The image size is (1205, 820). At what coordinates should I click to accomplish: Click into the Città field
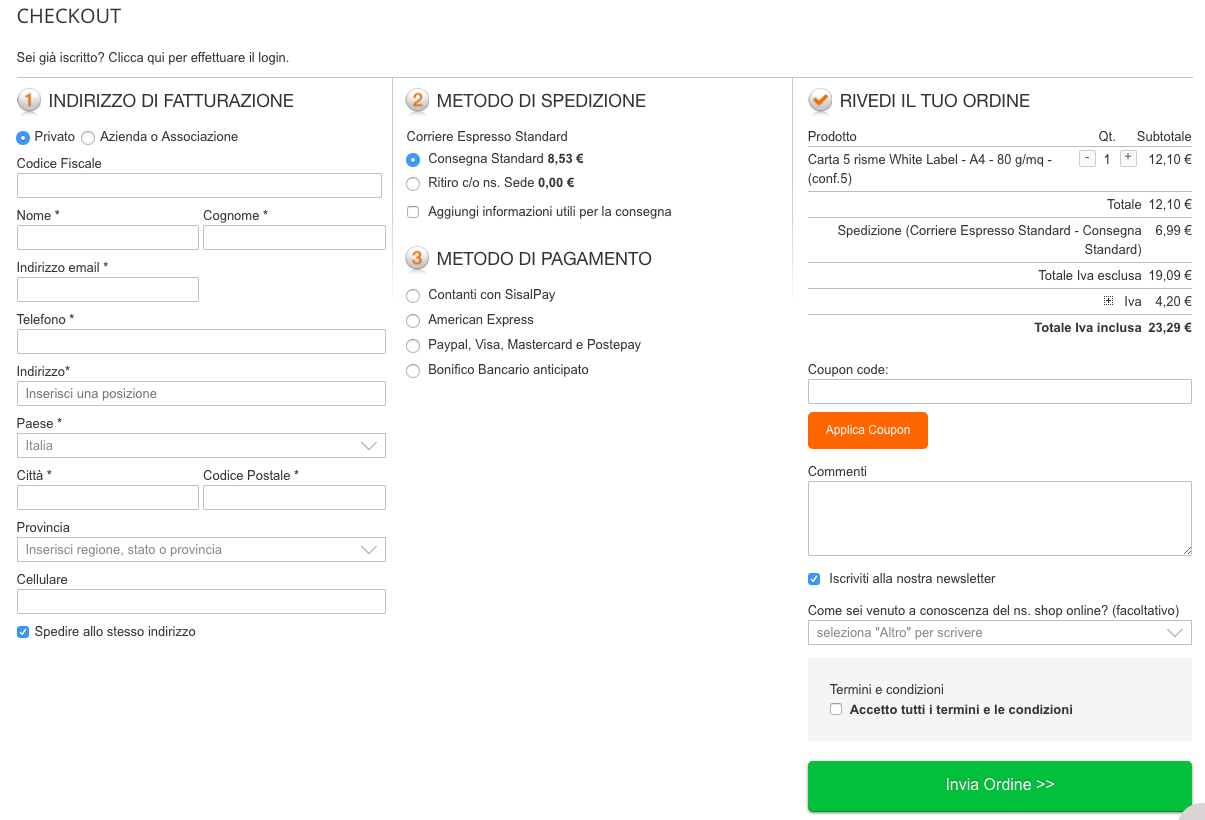108,498
